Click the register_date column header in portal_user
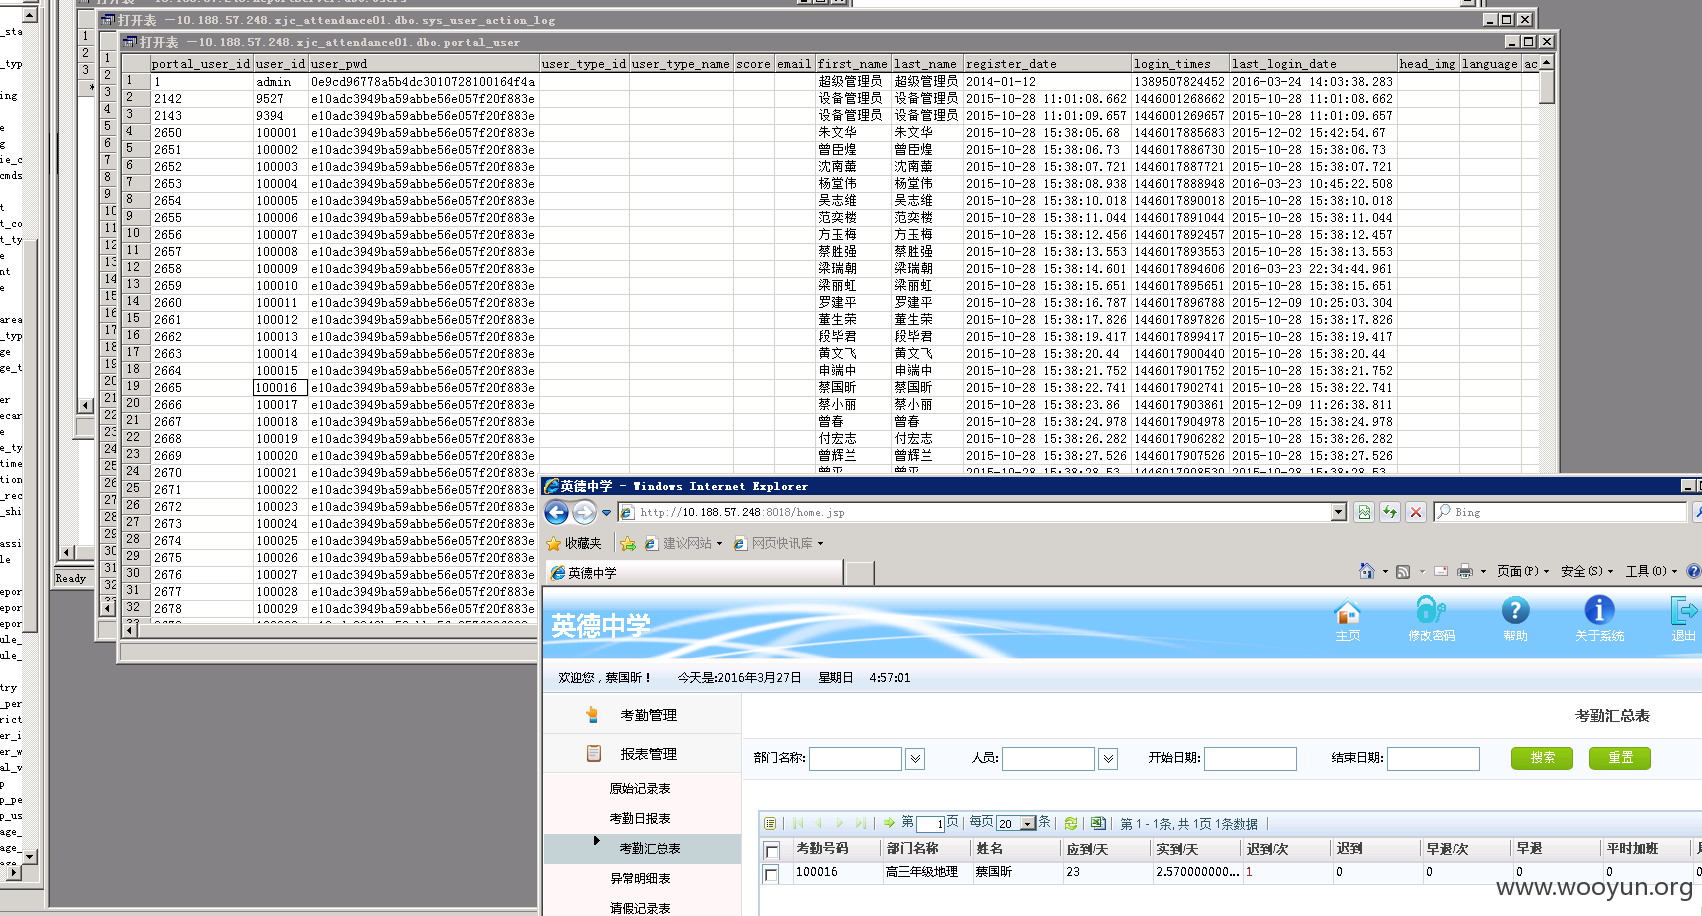The width and height of the screenshot is (1702, 916). tap(1046, 64)
